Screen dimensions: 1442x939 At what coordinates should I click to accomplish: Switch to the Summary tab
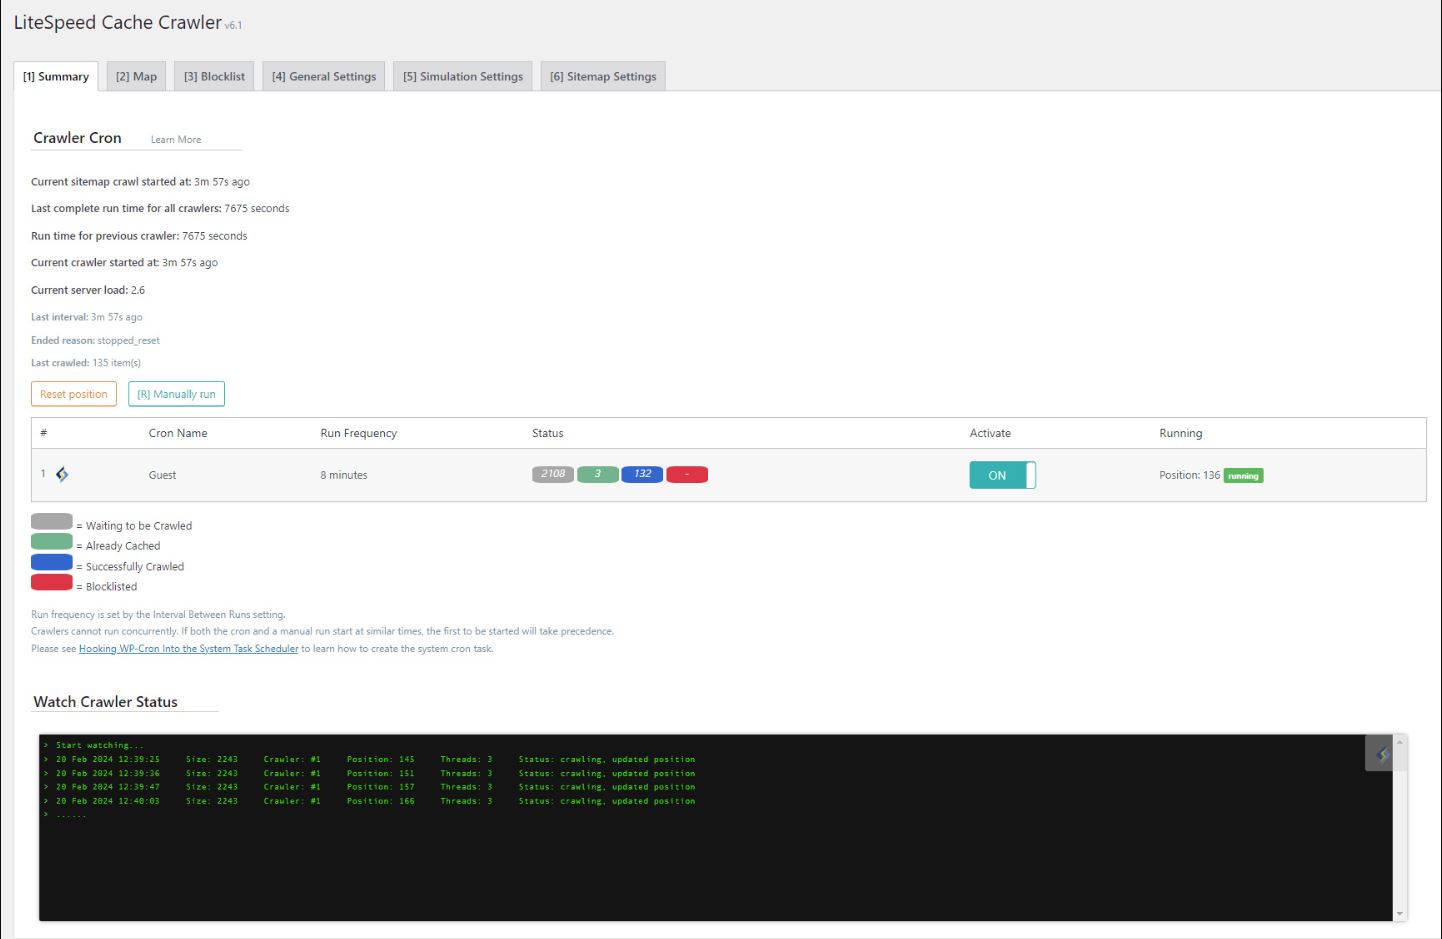pyautogui.click(x=56, y=76)
